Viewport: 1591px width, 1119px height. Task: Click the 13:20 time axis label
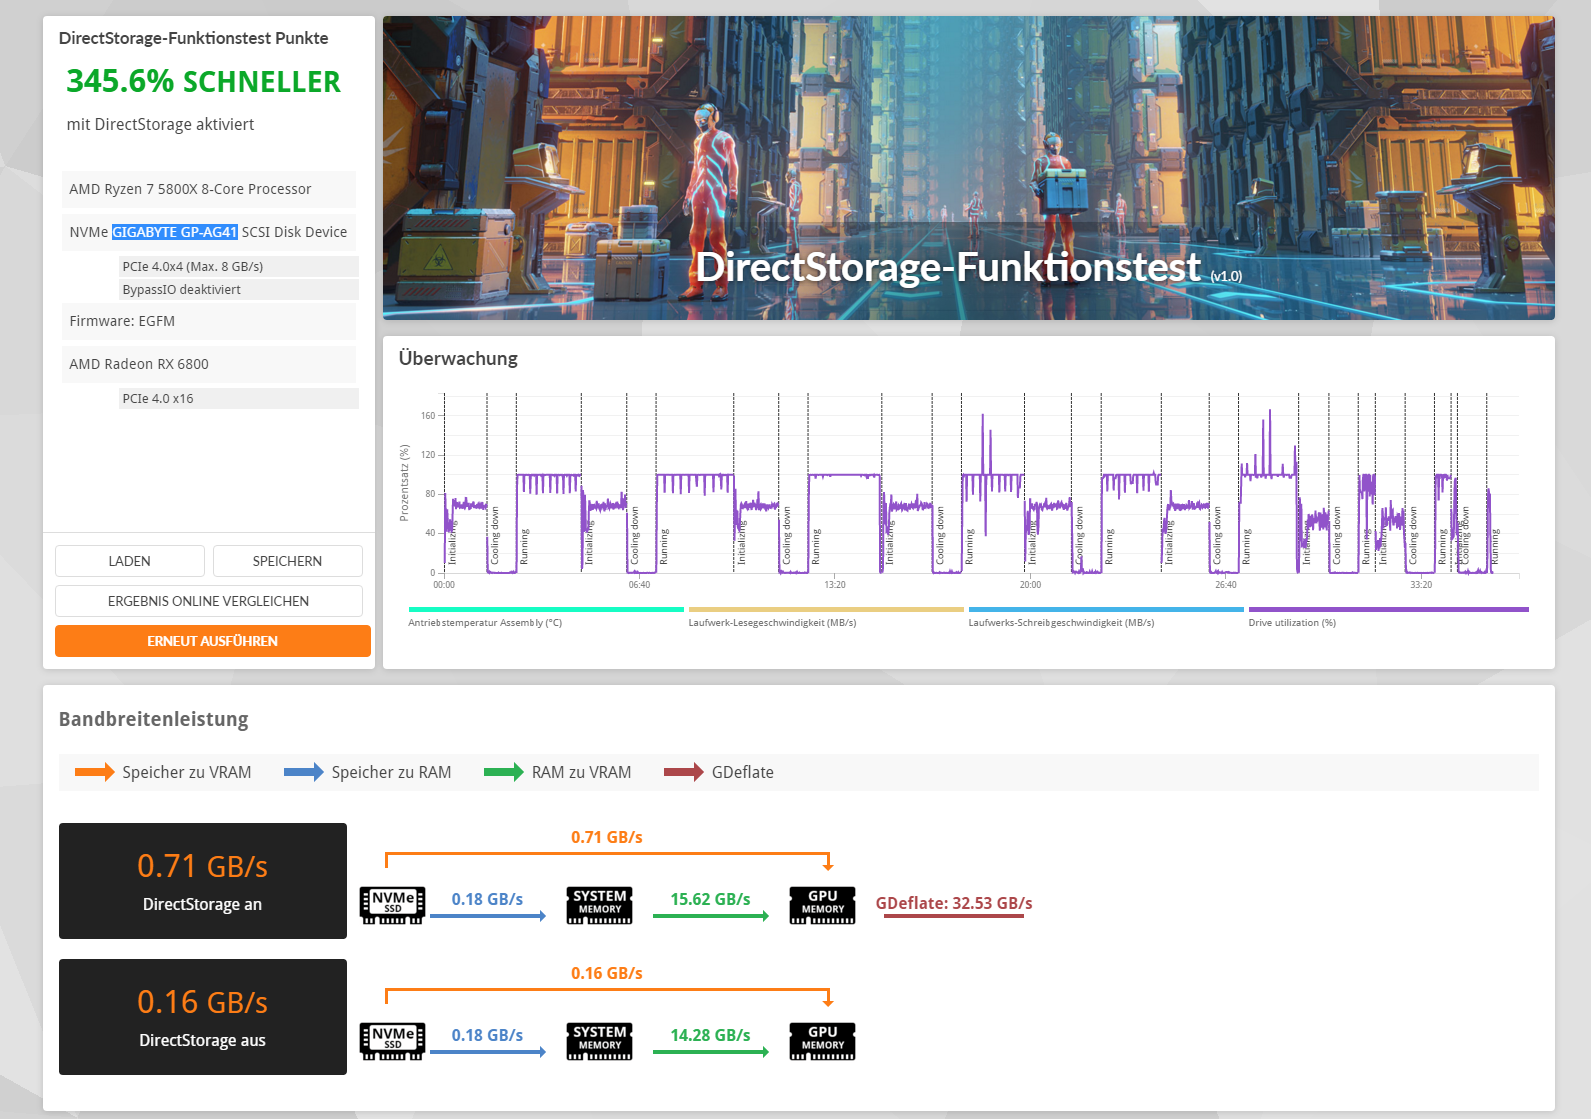(x=835, y=585)
